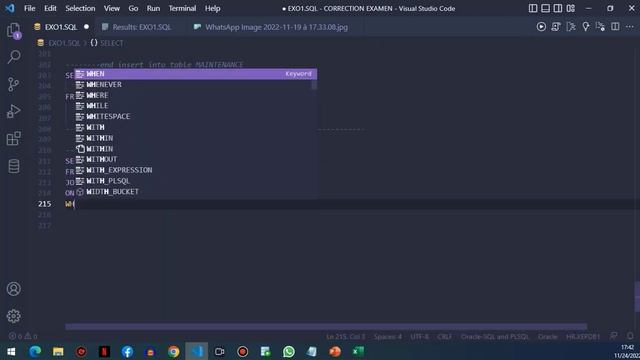The height and width of the screenshot is (360, 640).
Task: Open Netflix from the taskbar
Action: click(x=104, y=351)
